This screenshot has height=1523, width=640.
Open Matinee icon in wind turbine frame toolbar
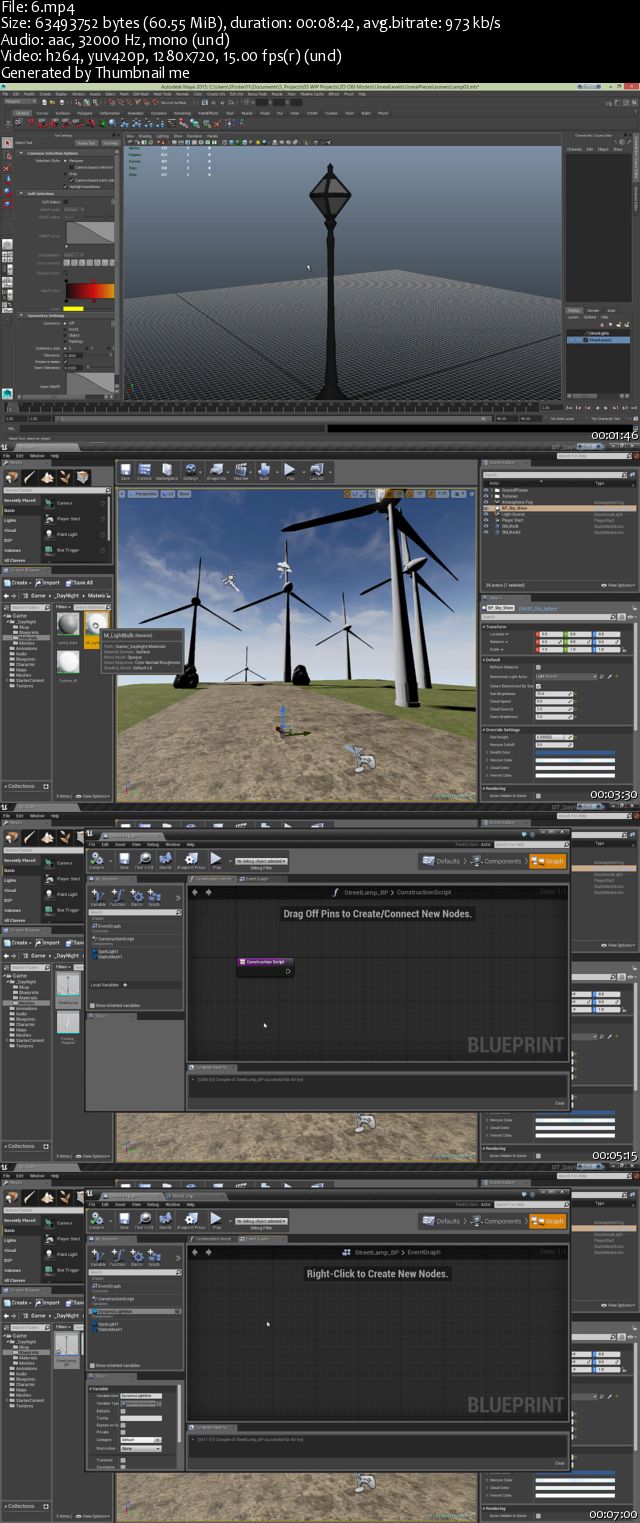coord(241,471)
